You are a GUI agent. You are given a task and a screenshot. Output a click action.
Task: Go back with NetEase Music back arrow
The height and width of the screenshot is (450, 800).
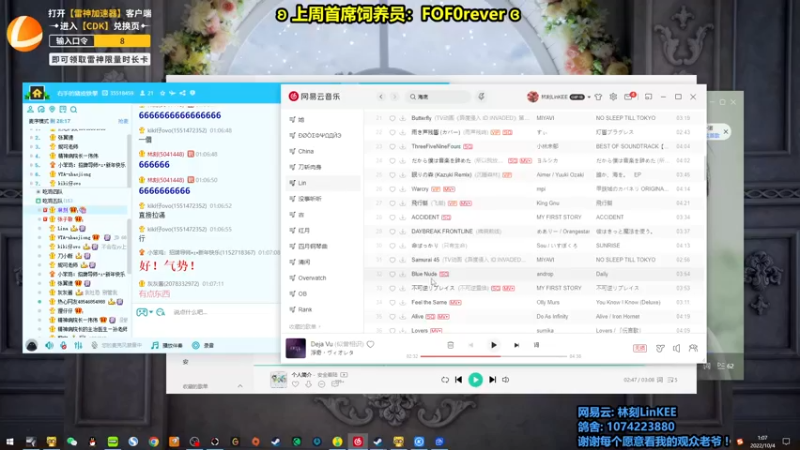coord(381,96)
